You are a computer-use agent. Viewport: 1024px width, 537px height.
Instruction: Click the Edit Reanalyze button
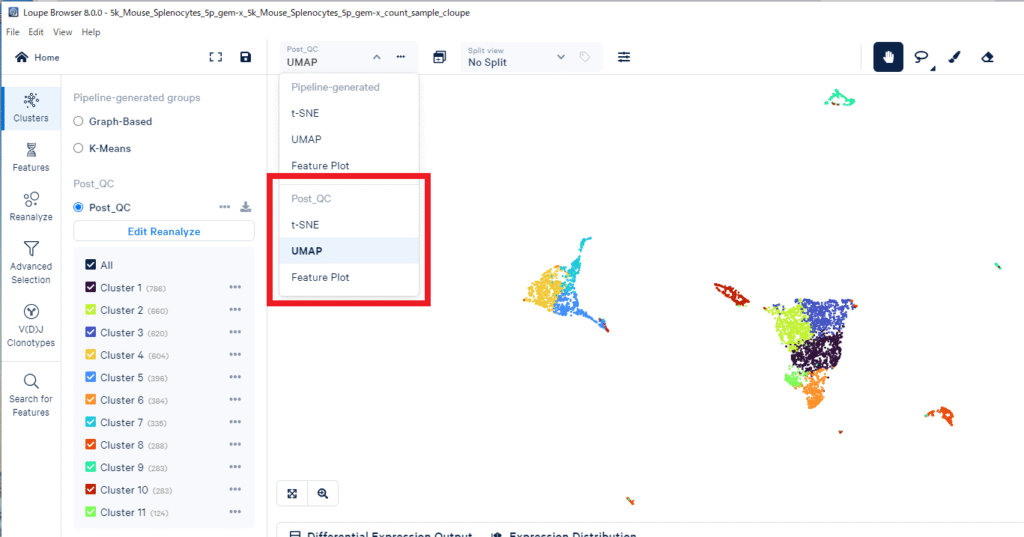[164, 231]
